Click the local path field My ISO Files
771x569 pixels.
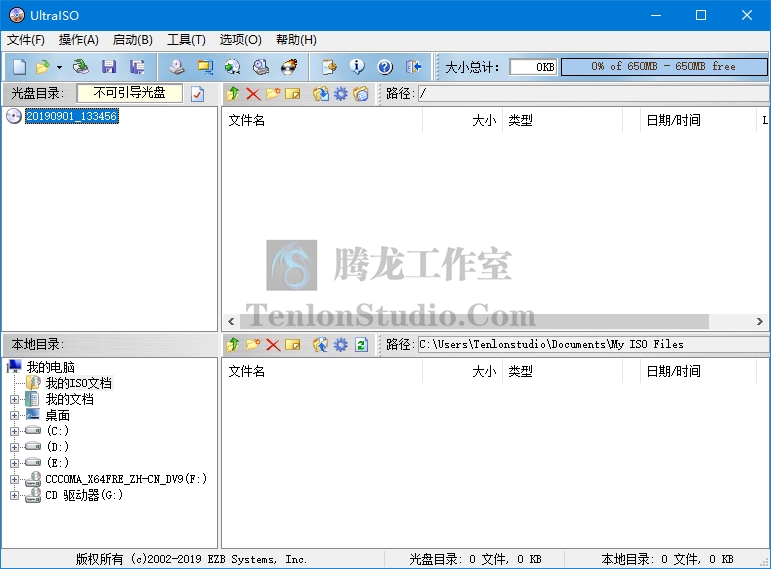tap(593, 344)
